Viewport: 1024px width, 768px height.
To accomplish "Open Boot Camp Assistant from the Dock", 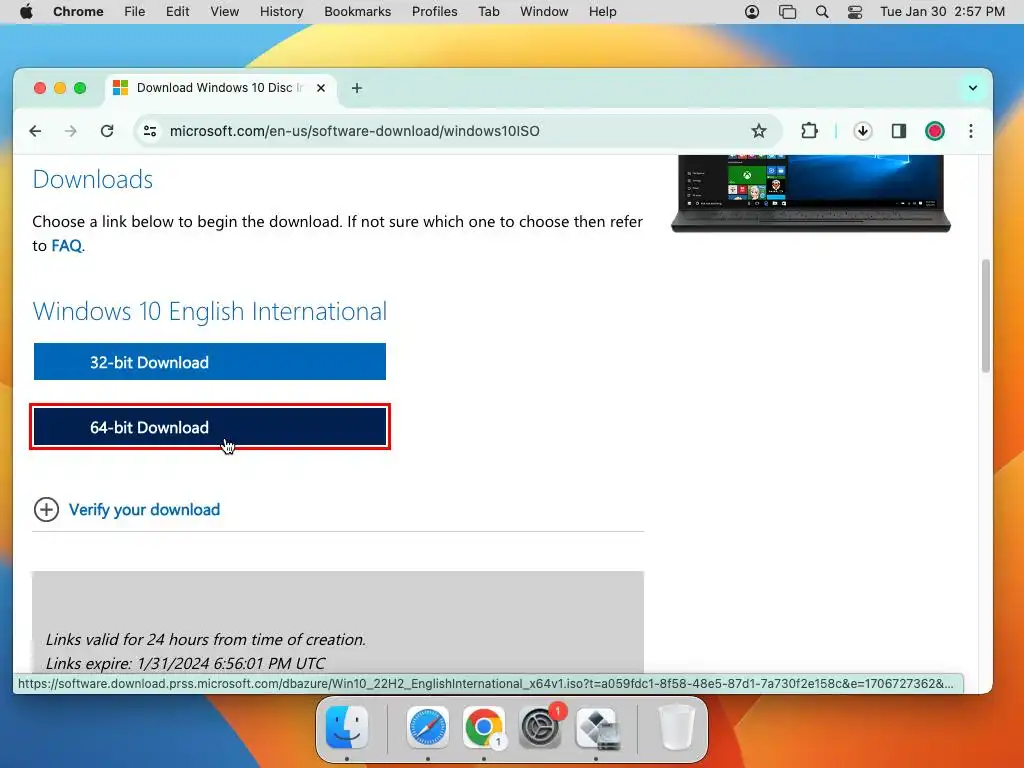I will 598,727.
